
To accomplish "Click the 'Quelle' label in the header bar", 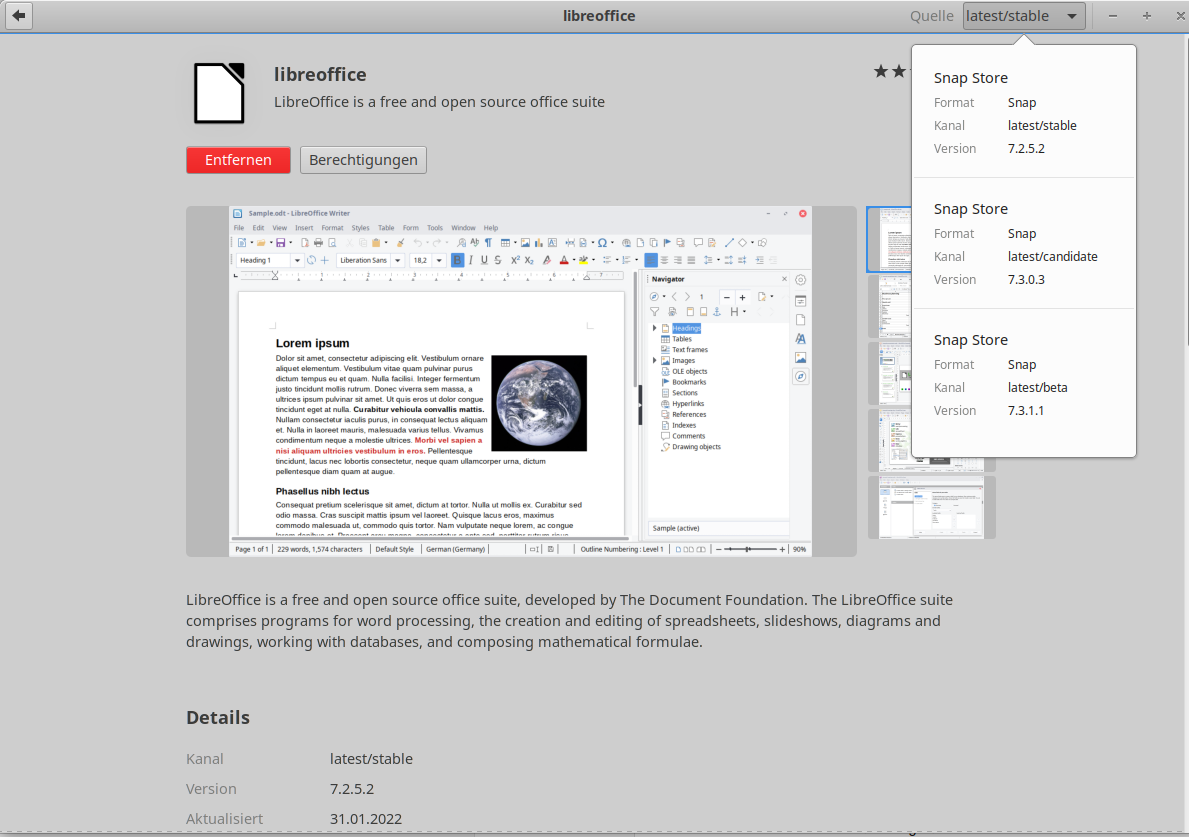I will [932, 16].
